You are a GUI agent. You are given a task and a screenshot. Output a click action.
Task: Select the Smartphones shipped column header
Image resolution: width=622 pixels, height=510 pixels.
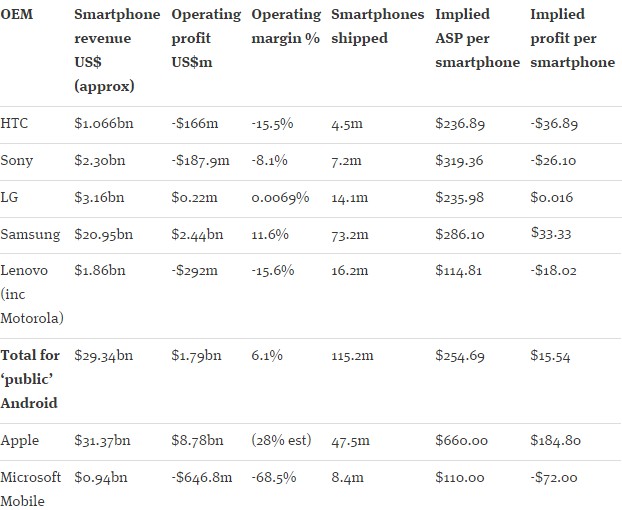[x=378, y=27]
